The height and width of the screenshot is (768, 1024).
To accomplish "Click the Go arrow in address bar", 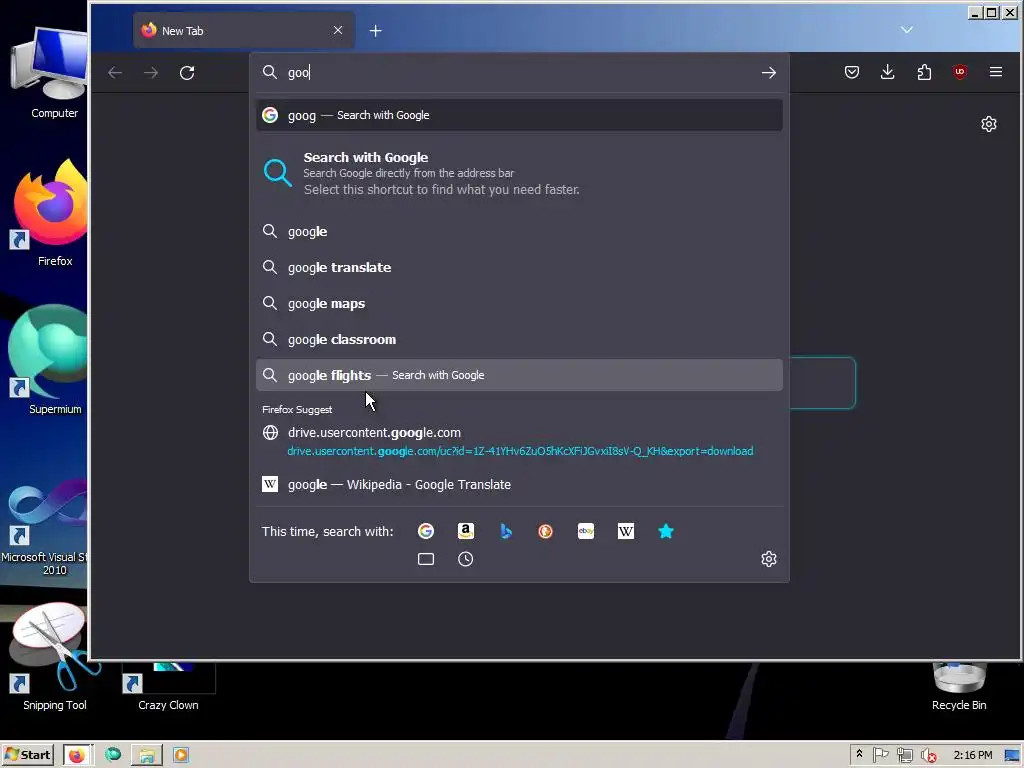I will 769,72.
